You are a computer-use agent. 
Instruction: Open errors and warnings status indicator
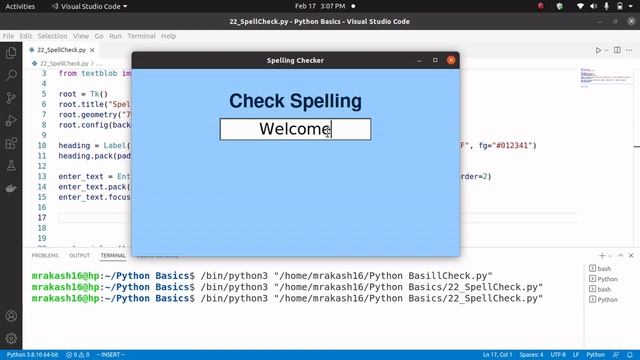tap(78, 355)
